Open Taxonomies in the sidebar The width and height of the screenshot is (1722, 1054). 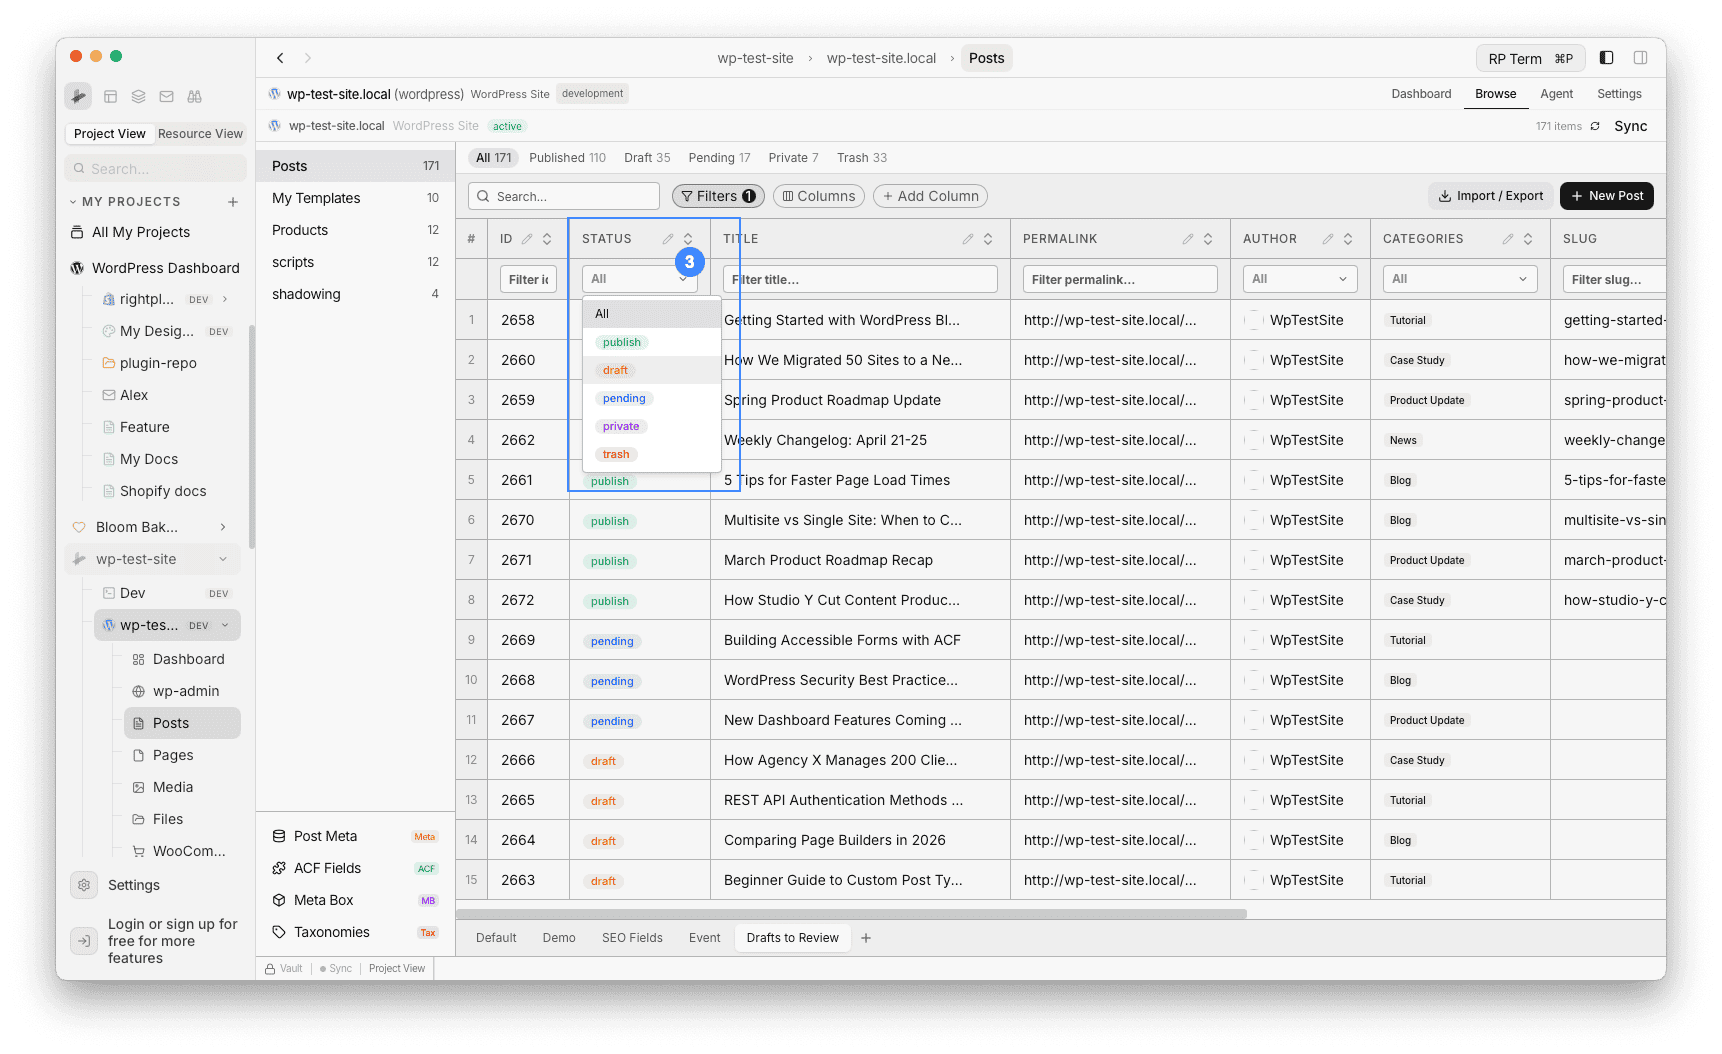click(355, 932)
